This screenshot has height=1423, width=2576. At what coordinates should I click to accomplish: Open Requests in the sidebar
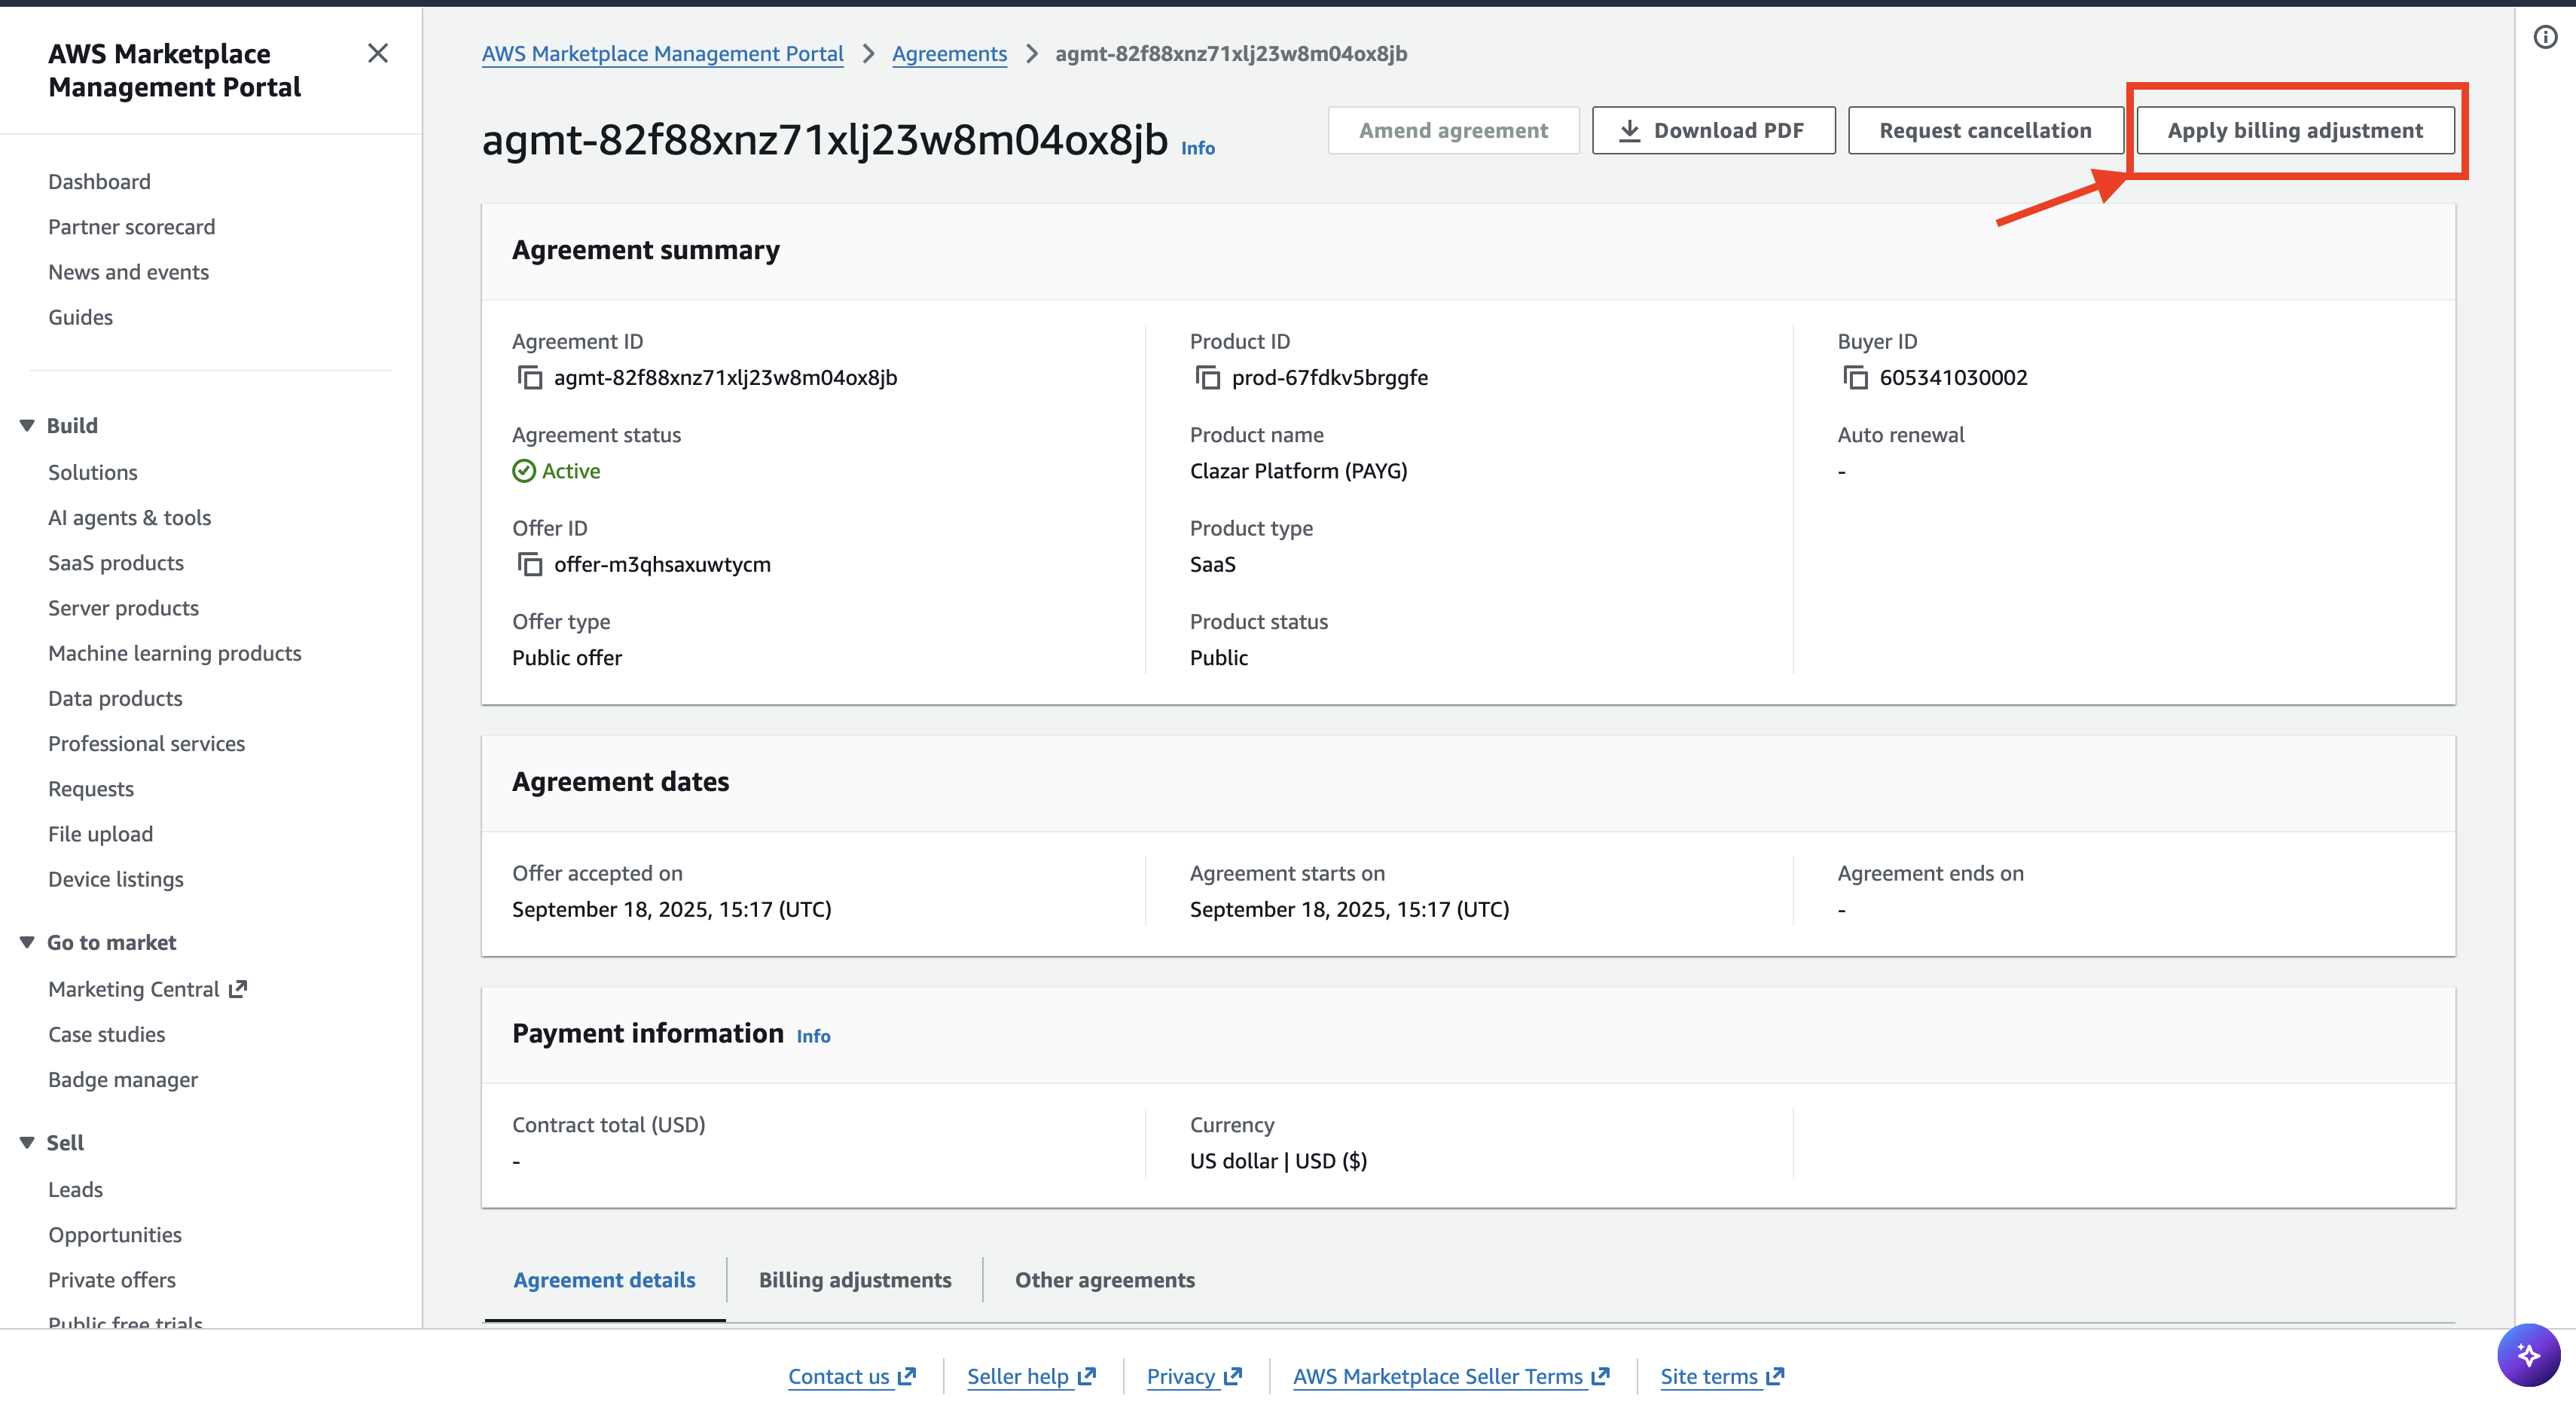click(x=90, y=789)
